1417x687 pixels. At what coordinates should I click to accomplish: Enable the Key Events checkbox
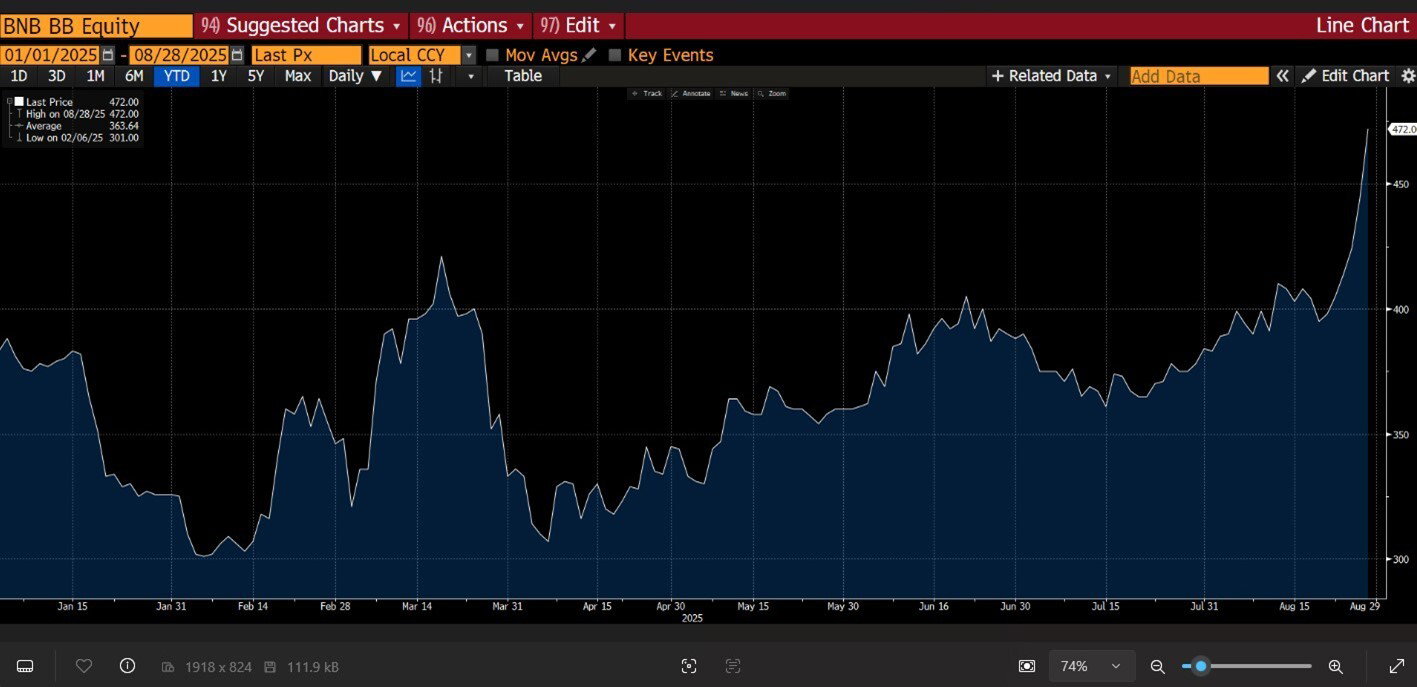point(615,55)
